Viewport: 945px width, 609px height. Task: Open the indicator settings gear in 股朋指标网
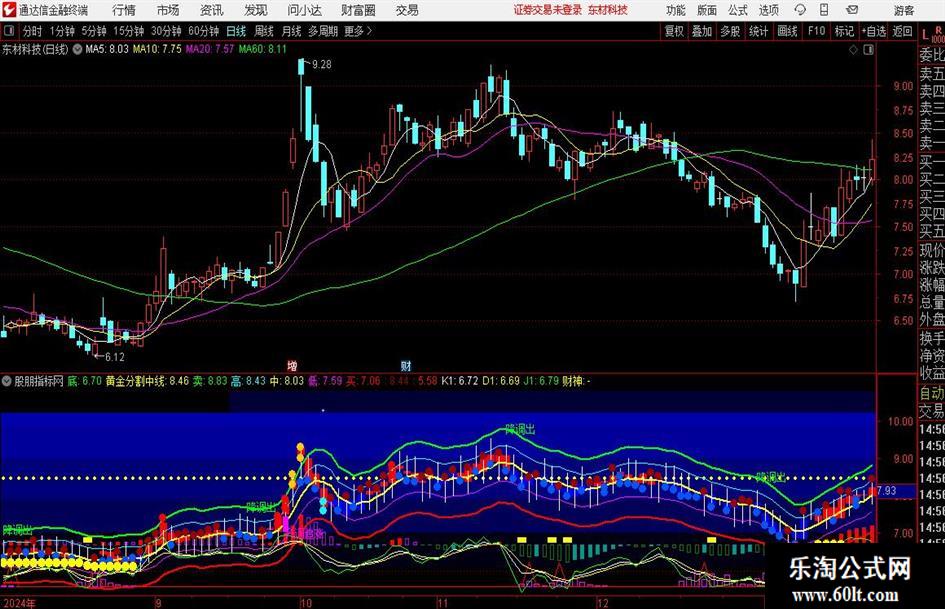(7, 380)
